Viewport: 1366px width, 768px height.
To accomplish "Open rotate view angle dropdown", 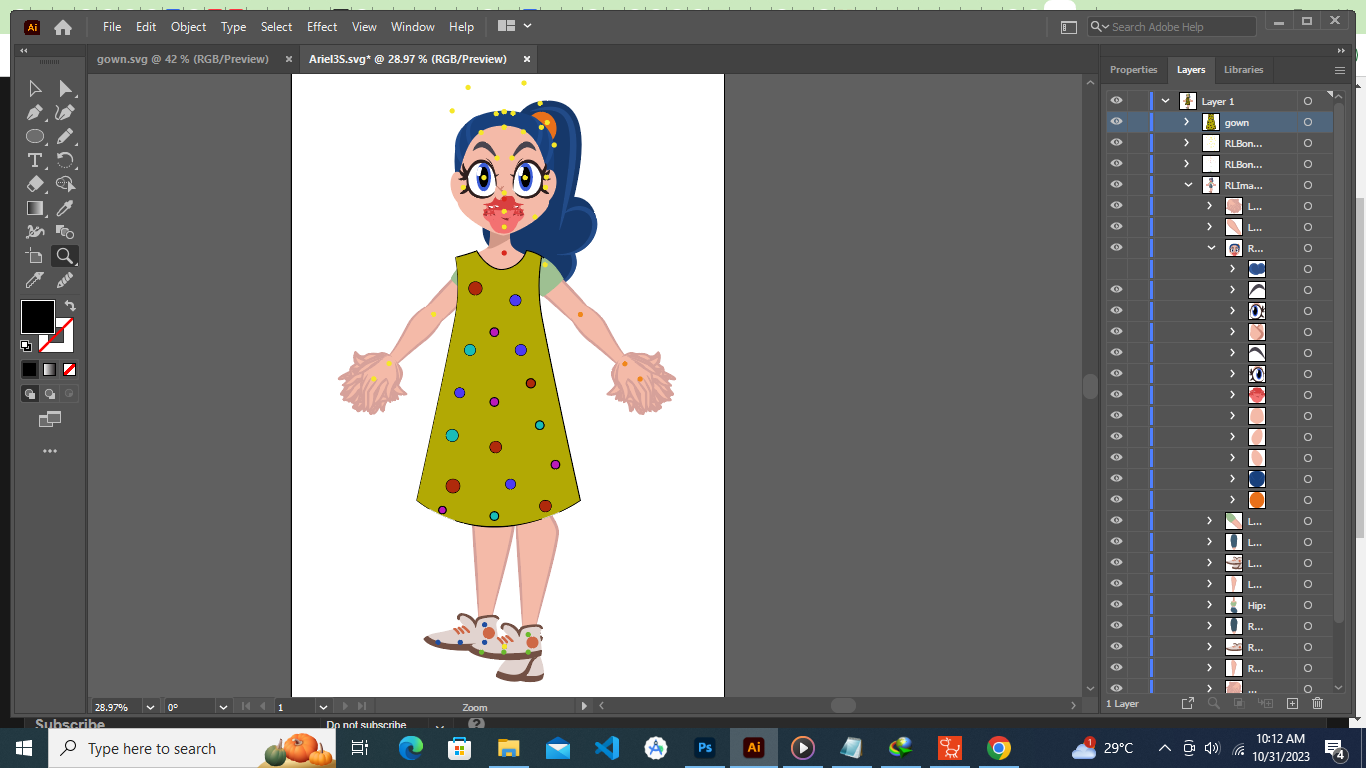I will point(224,707).
